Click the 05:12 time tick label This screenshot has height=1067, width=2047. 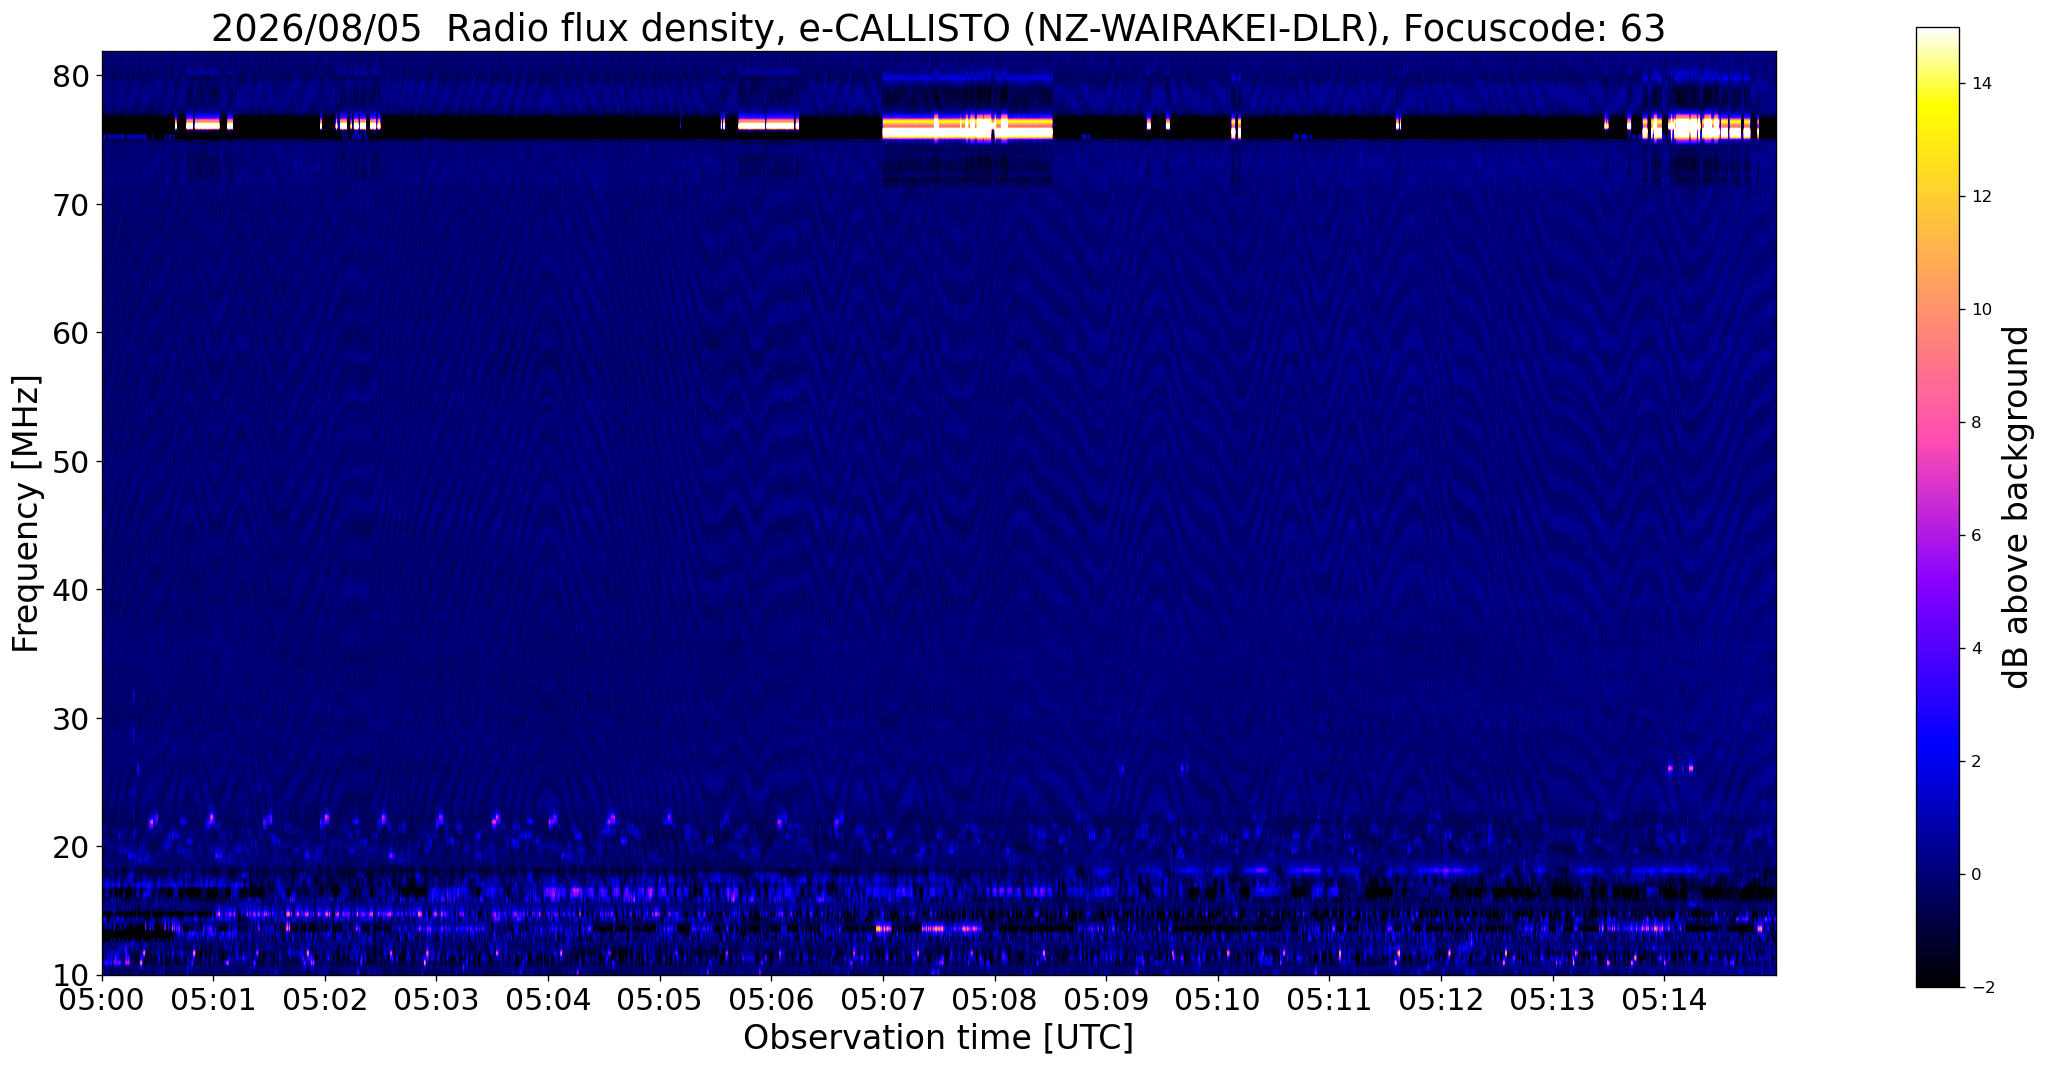point(1441,1000)
